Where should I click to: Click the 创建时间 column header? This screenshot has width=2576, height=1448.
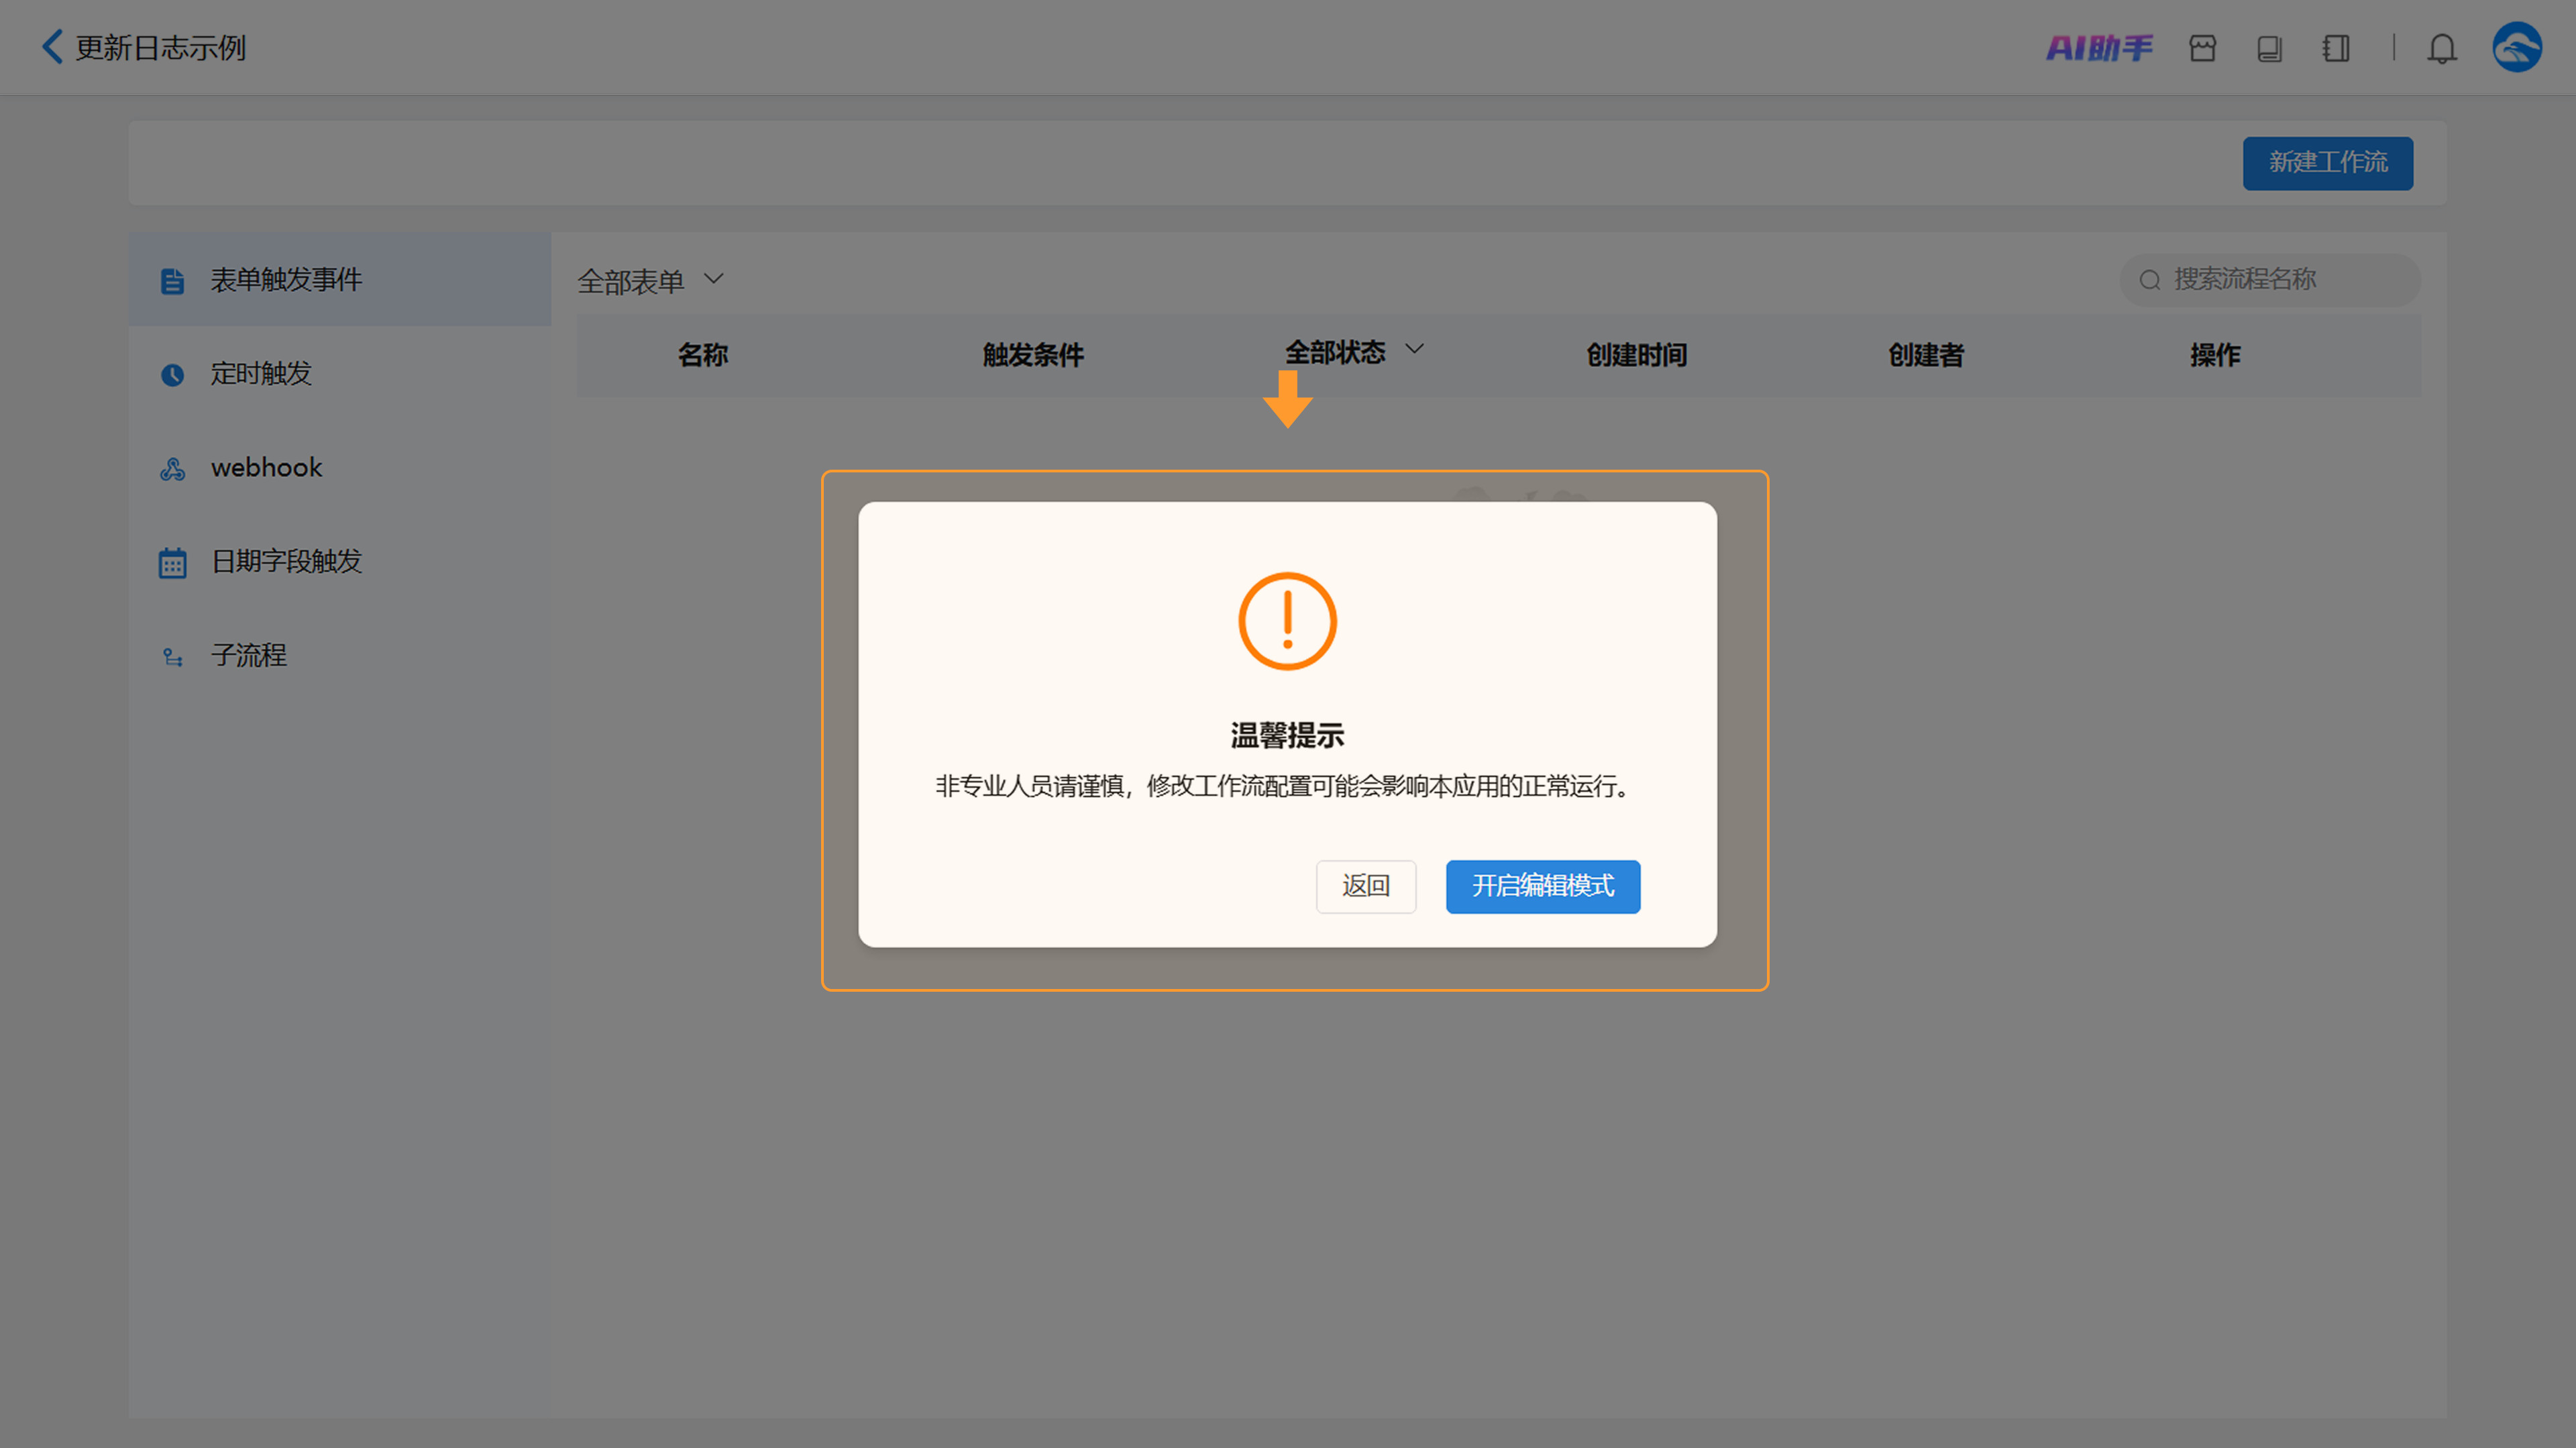[1637, 355]
